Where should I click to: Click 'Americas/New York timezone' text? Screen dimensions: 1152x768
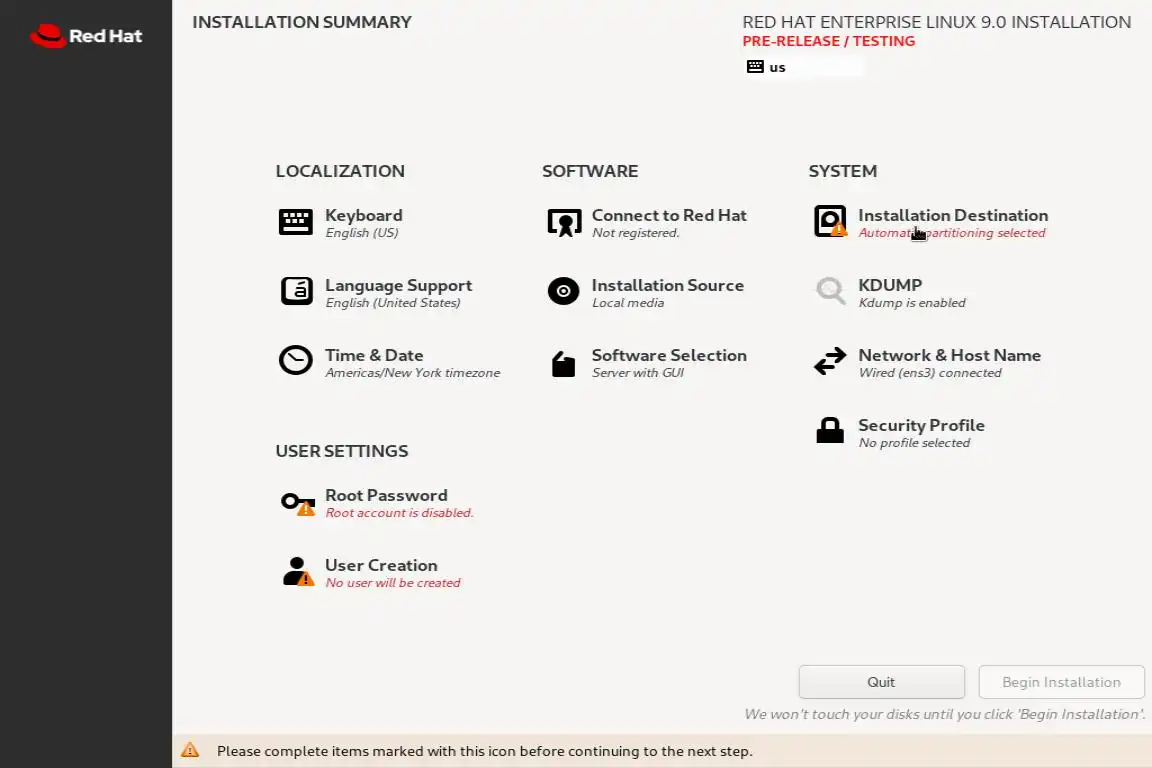(x=412, y=373)
